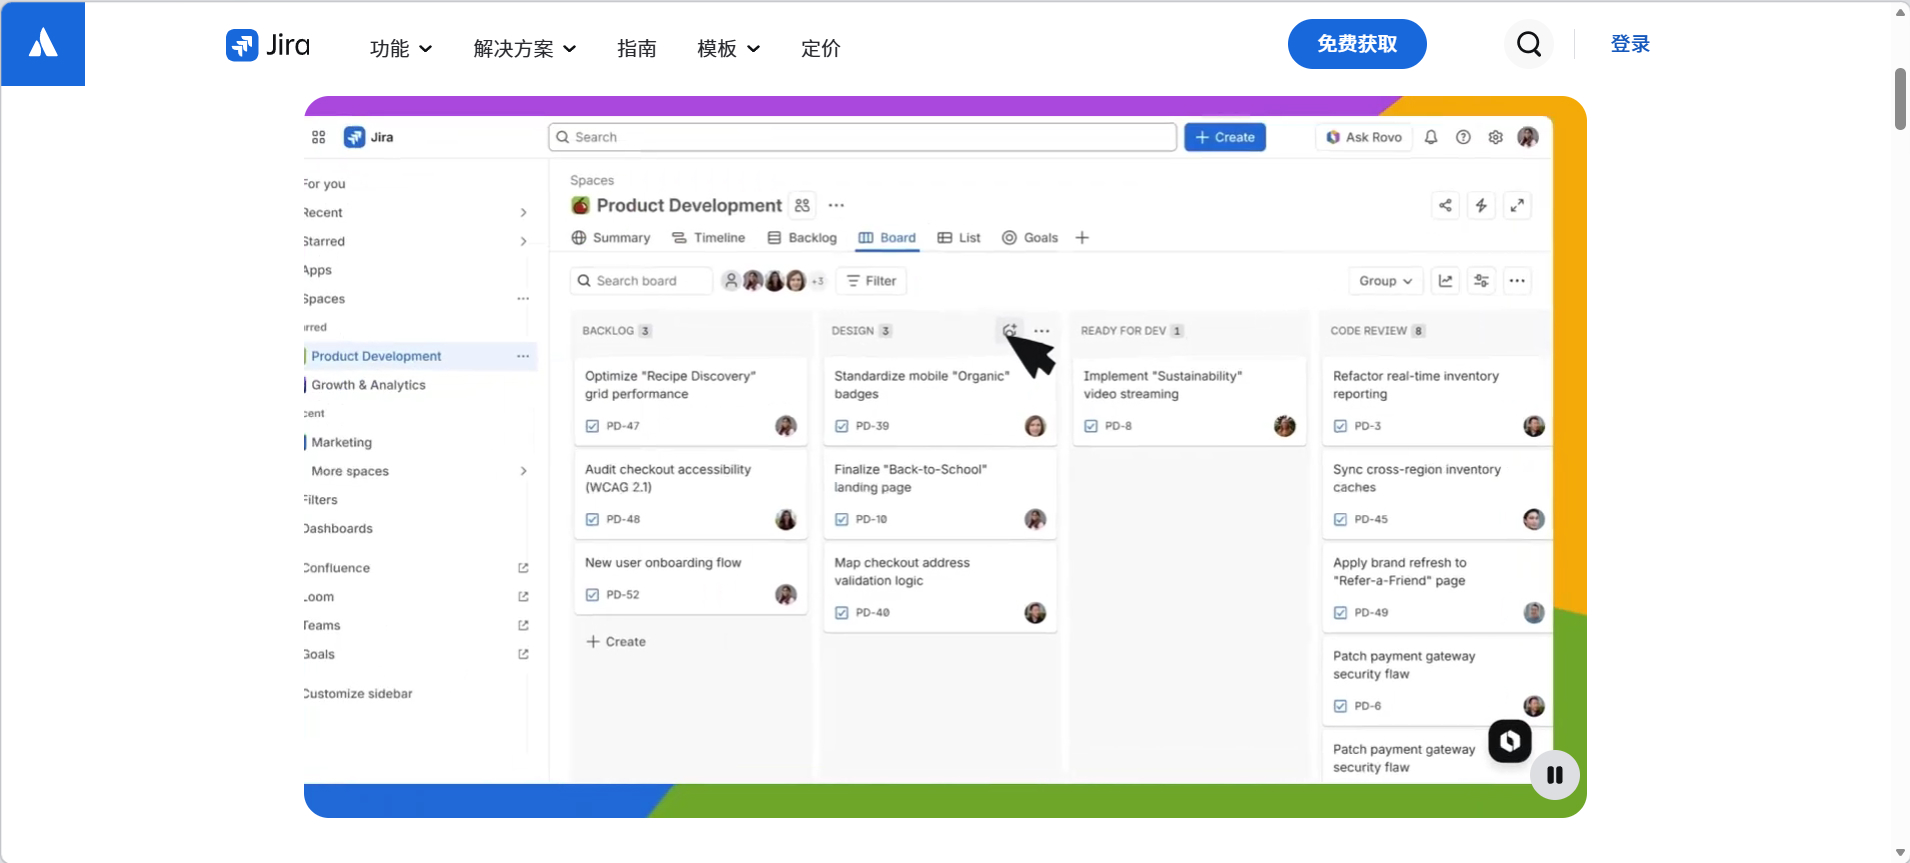1910x863 pixels.
Task: Click the Search board field
Action: pos(641,281)
